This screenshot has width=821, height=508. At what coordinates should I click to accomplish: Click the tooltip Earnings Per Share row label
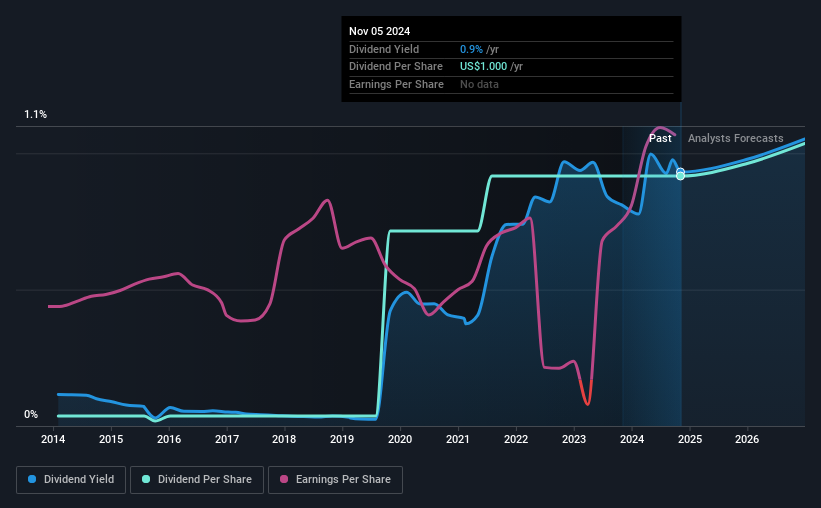[396, 84]
